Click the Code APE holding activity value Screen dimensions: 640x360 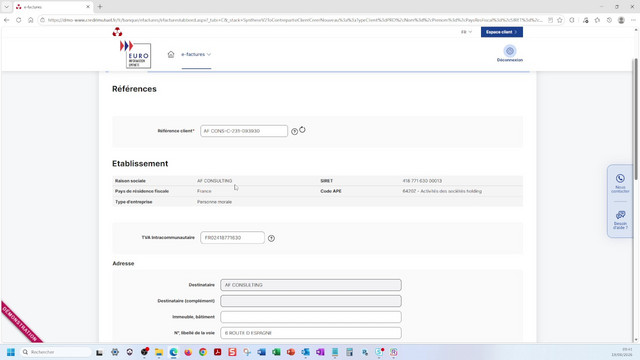442,191
